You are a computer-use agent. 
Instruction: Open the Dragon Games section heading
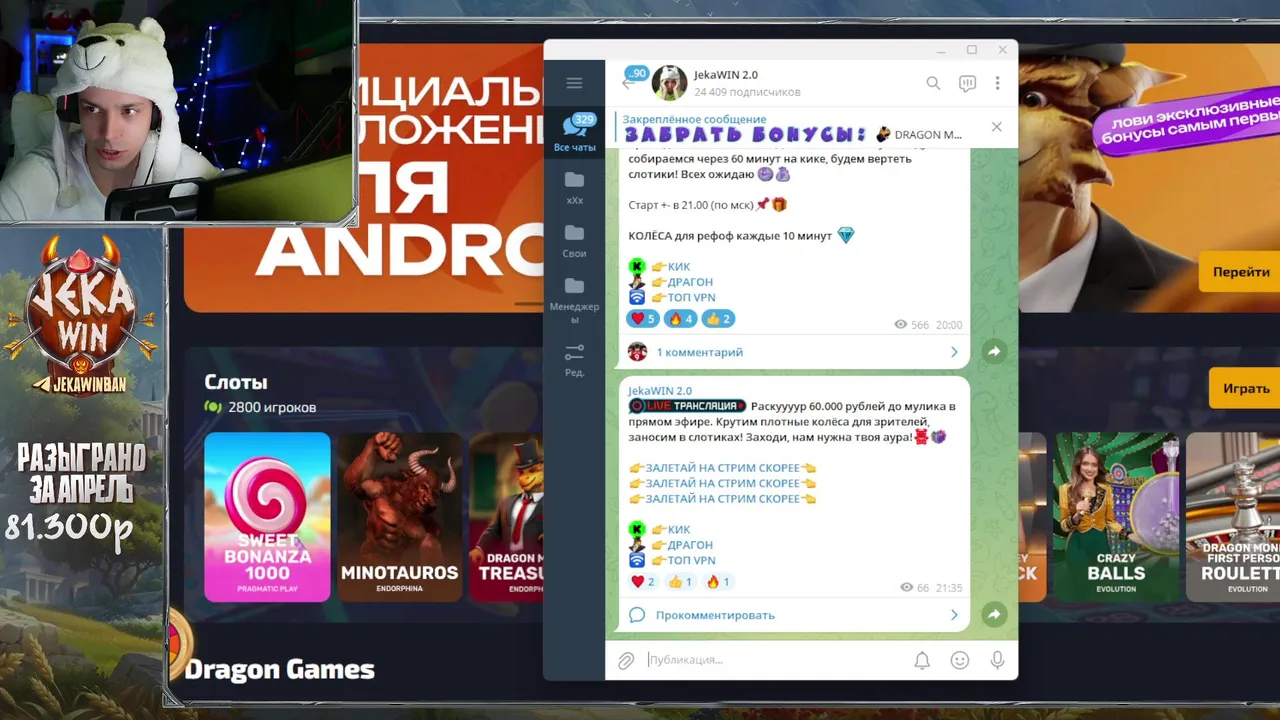[279, 670]
